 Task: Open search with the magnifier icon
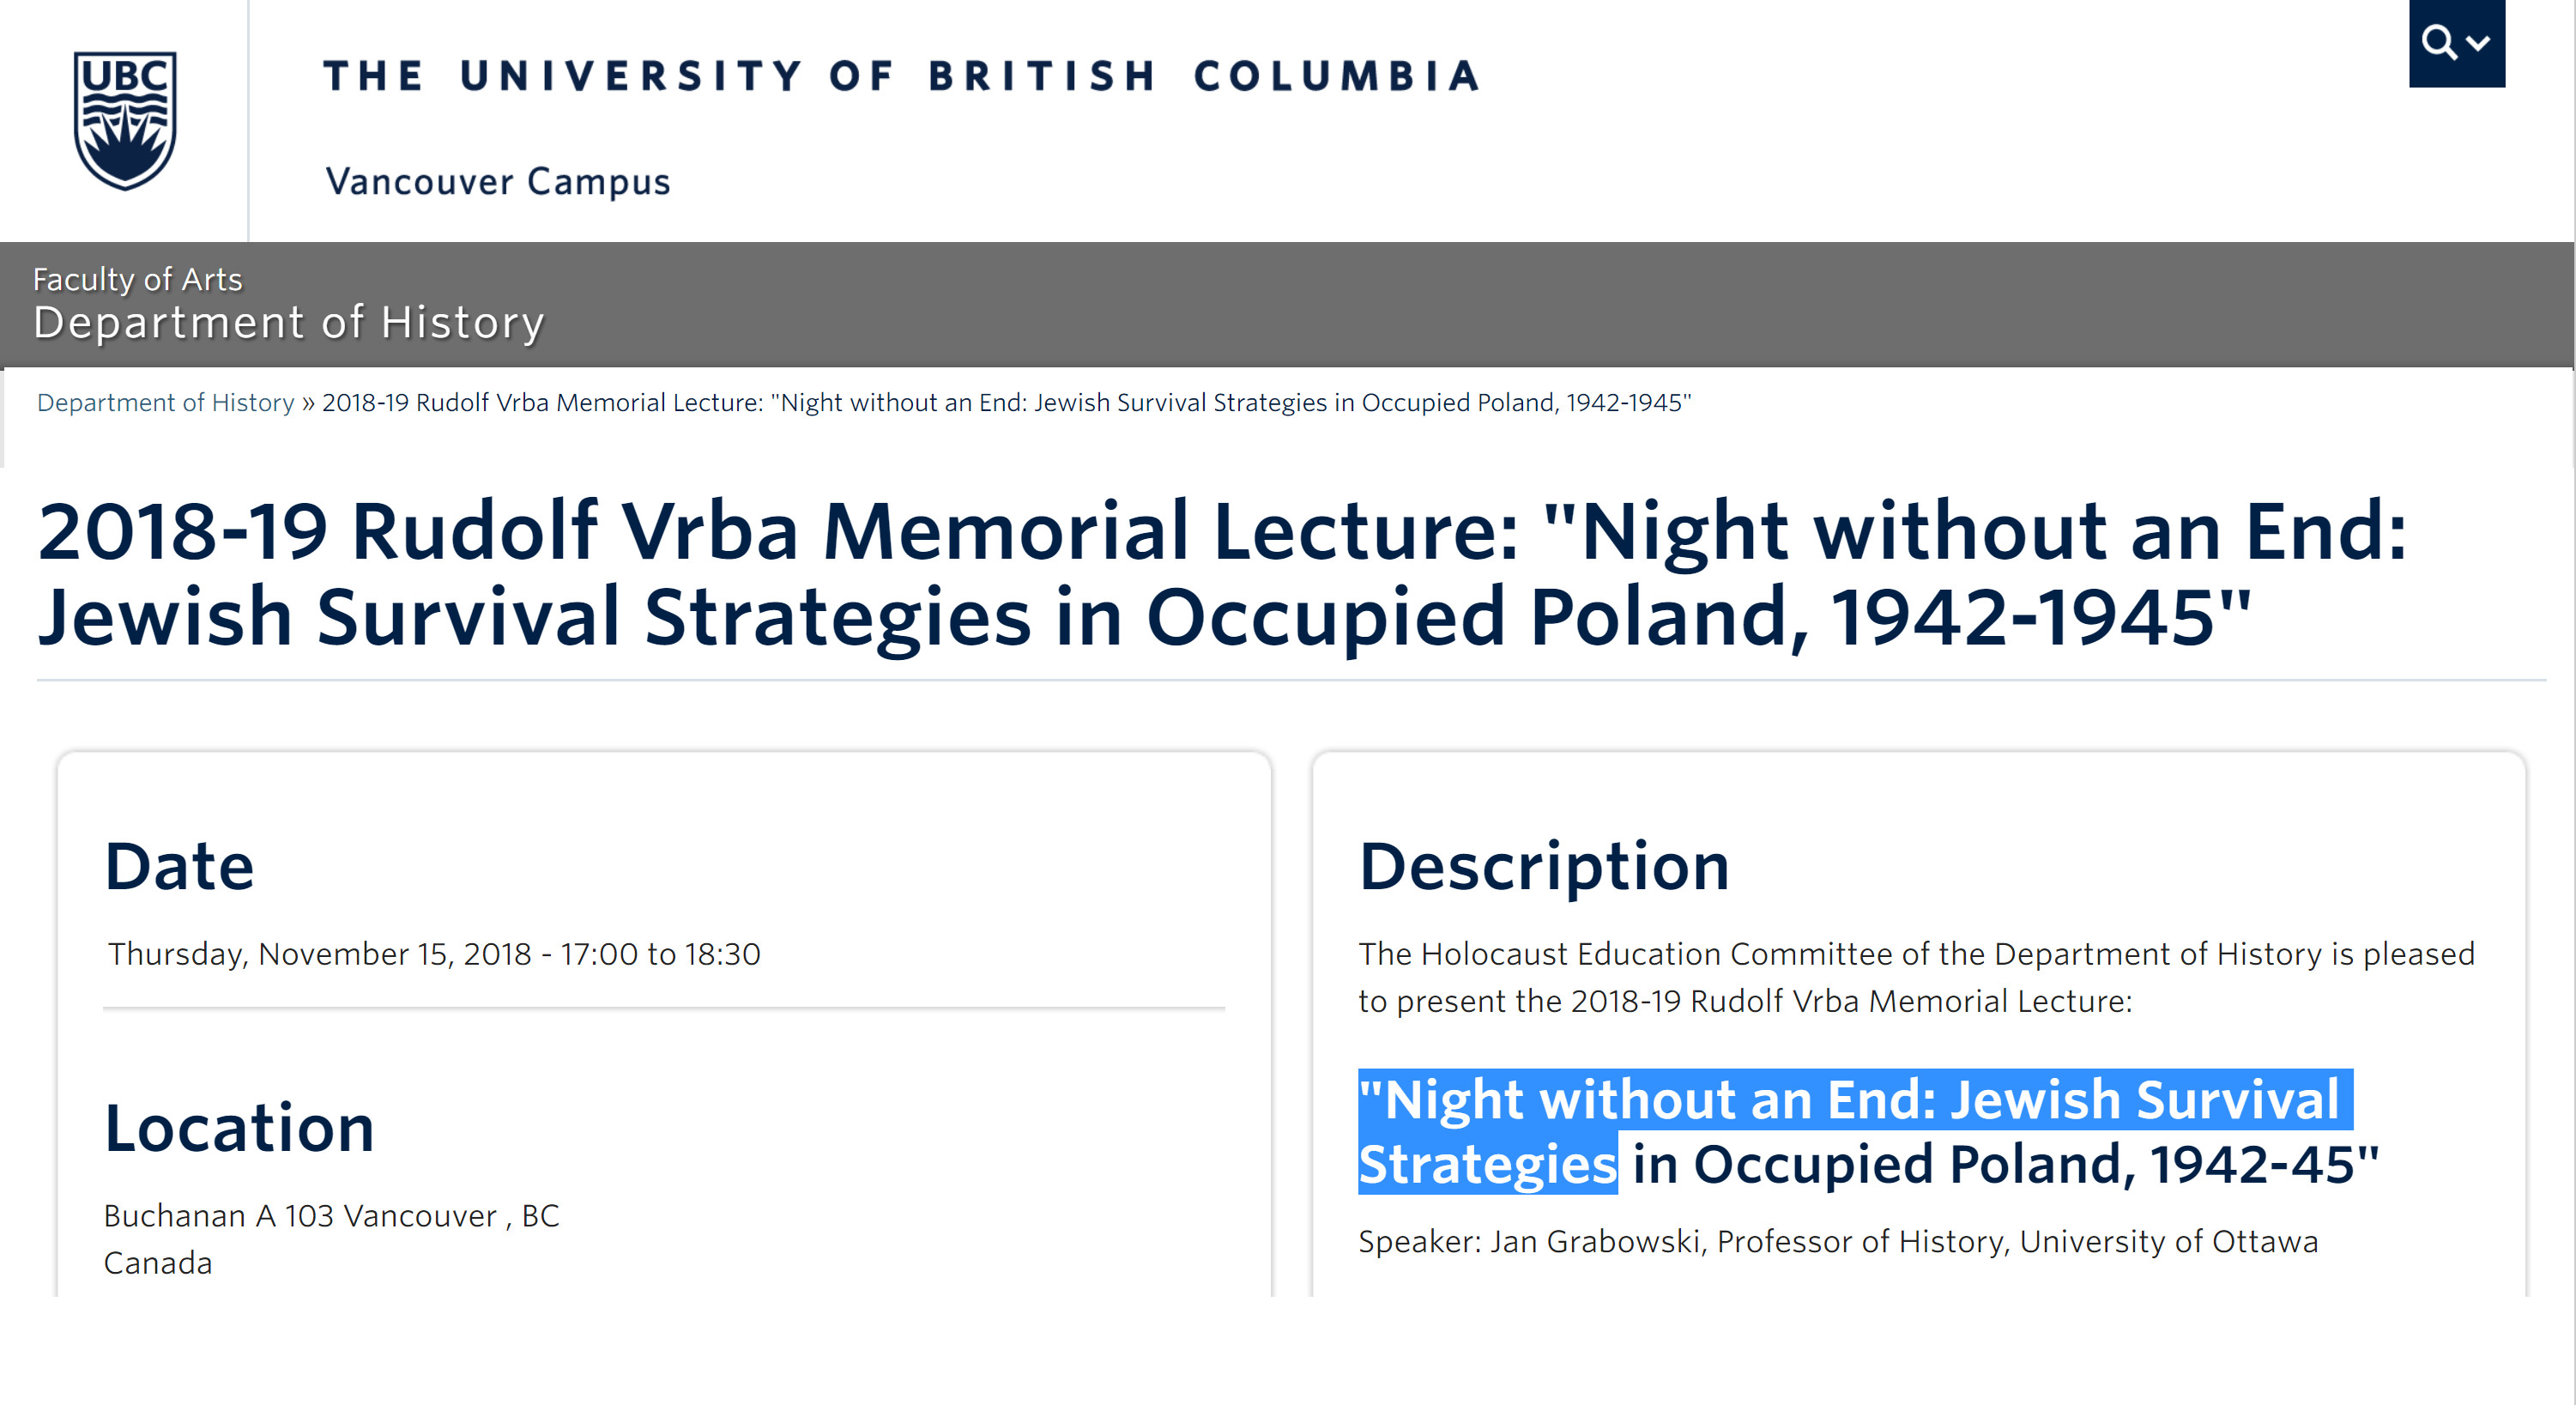click(x=2438, y=43)
